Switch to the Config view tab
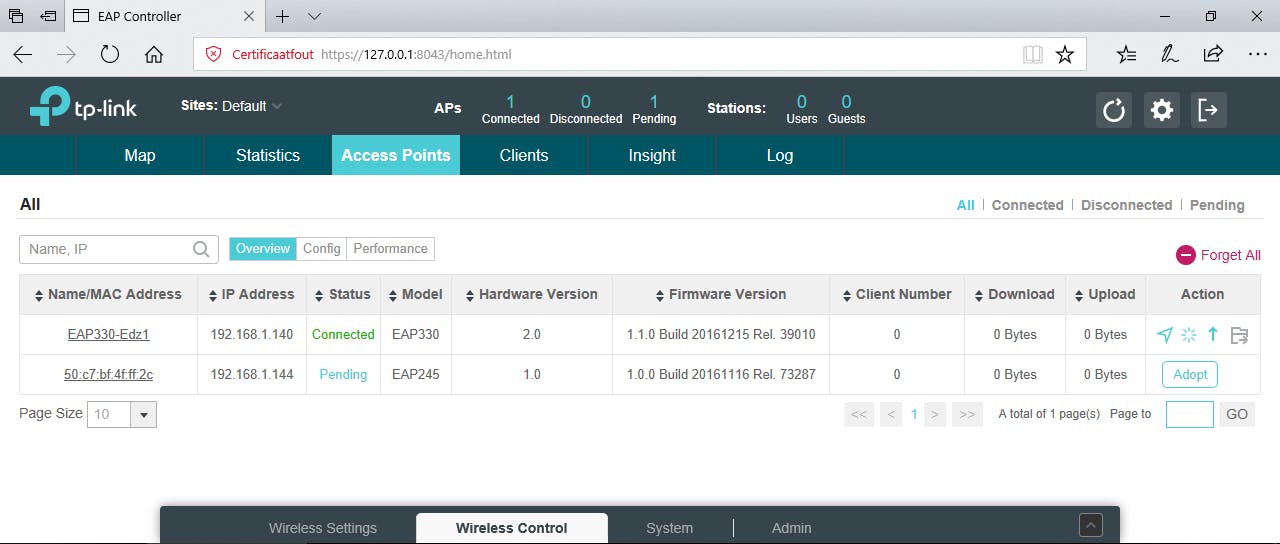 pyautogui.click(x=322, y=249)
